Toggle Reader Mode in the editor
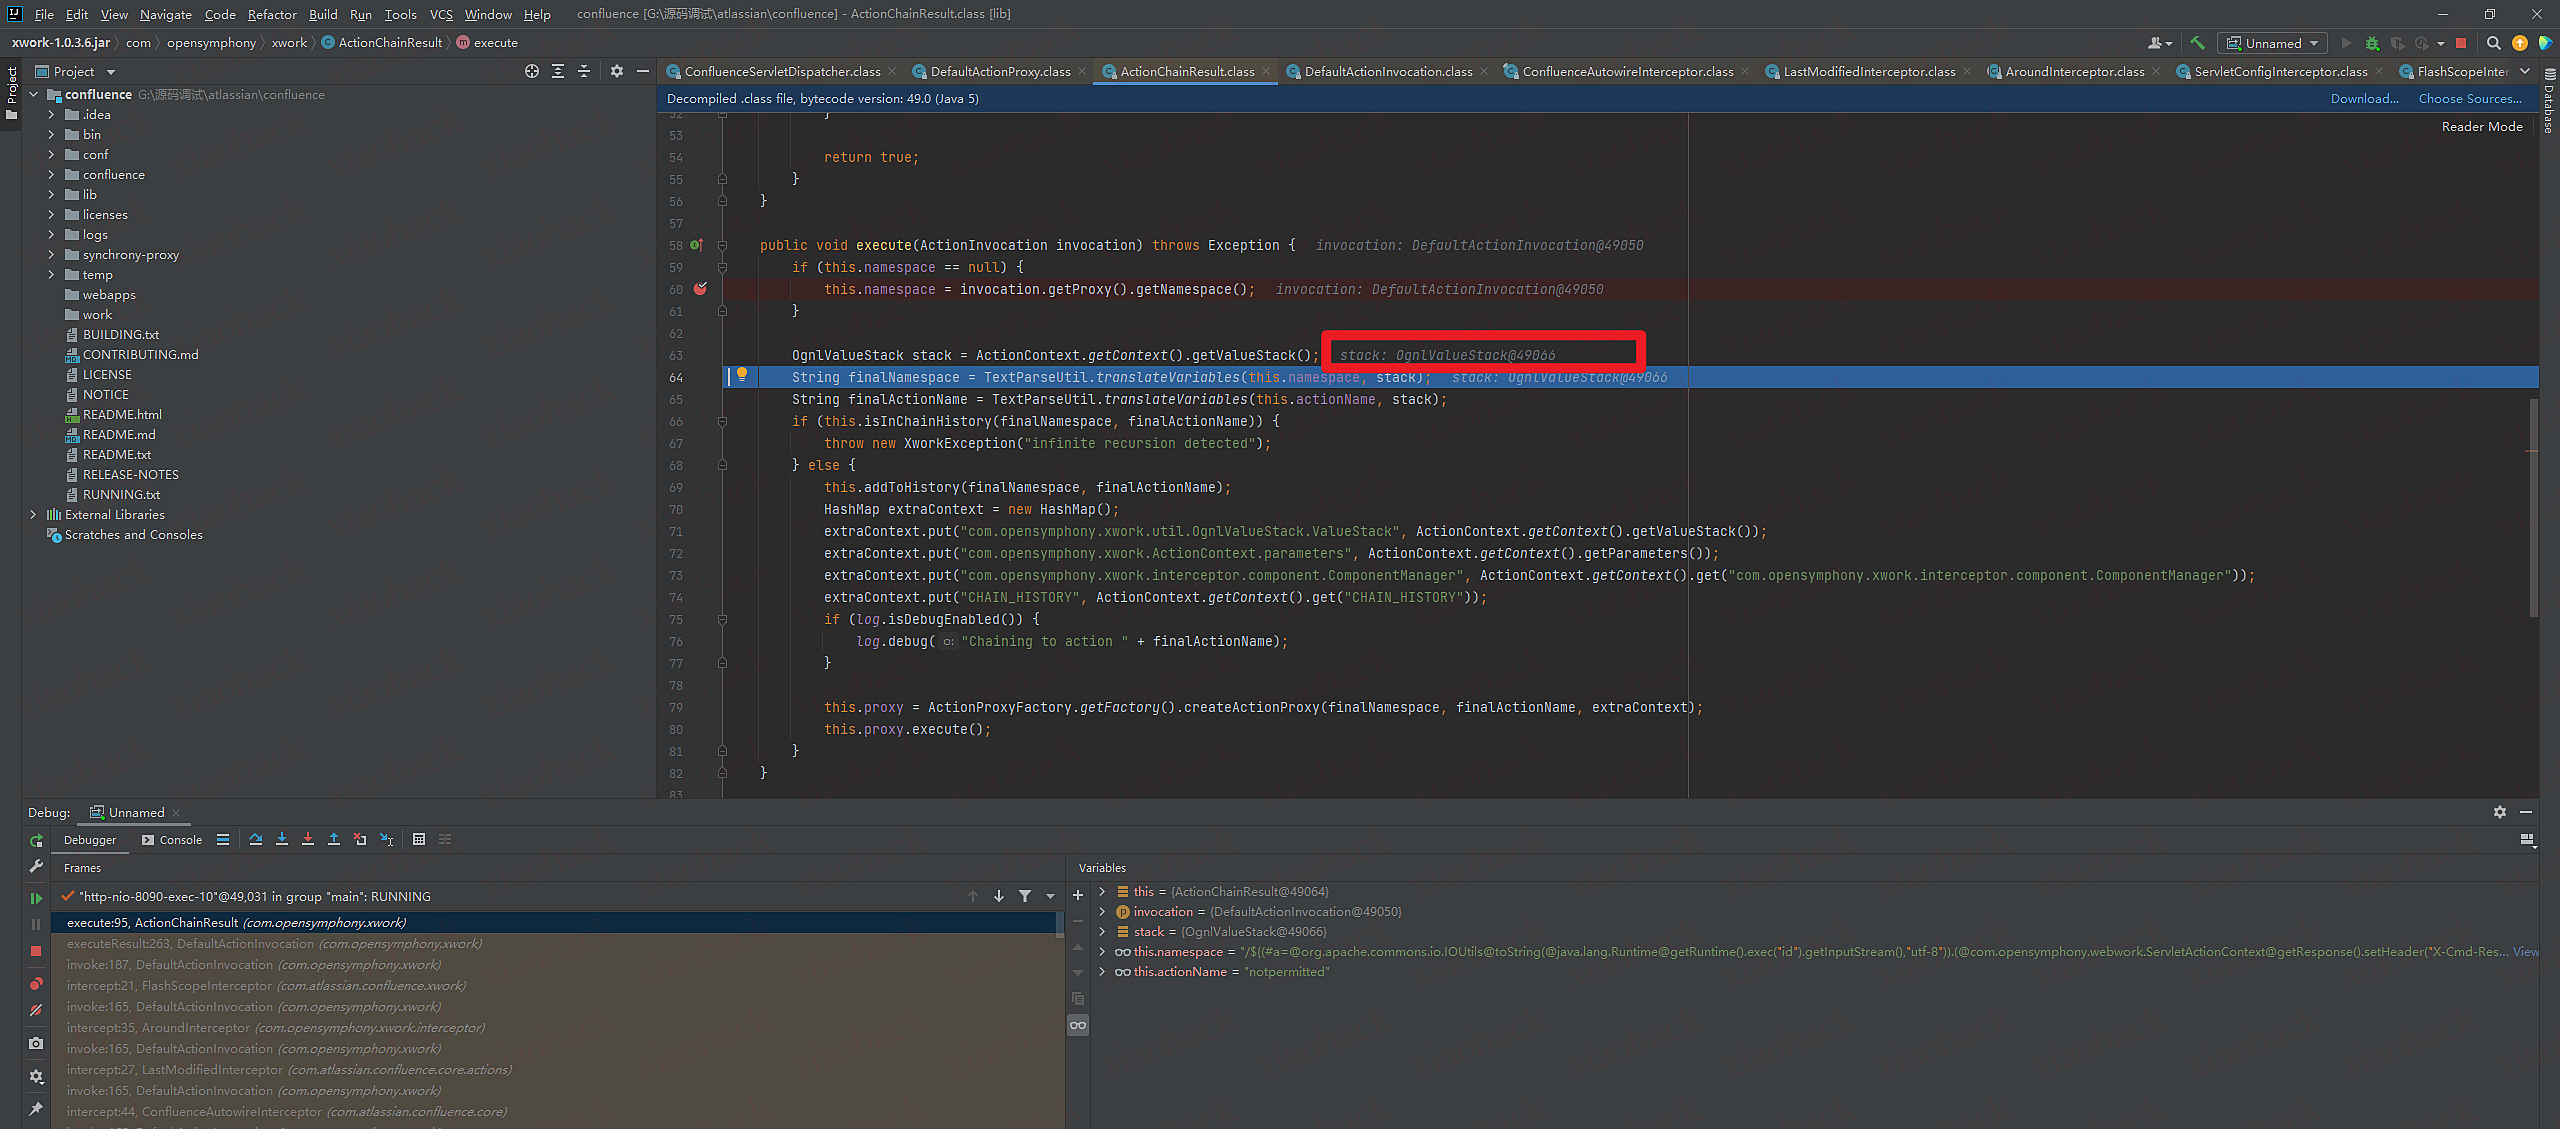Image resolution: width=2560 pixels, height=1129 pixels. tap(2482, 126)
